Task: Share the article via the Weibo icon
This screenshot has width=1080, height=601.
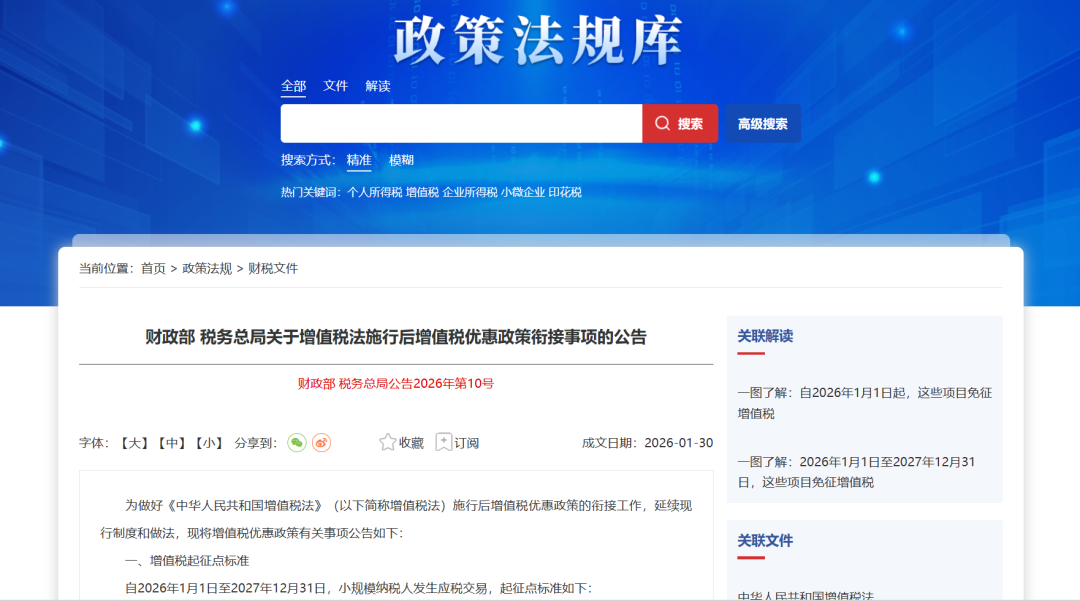Action: click(320, 442)
